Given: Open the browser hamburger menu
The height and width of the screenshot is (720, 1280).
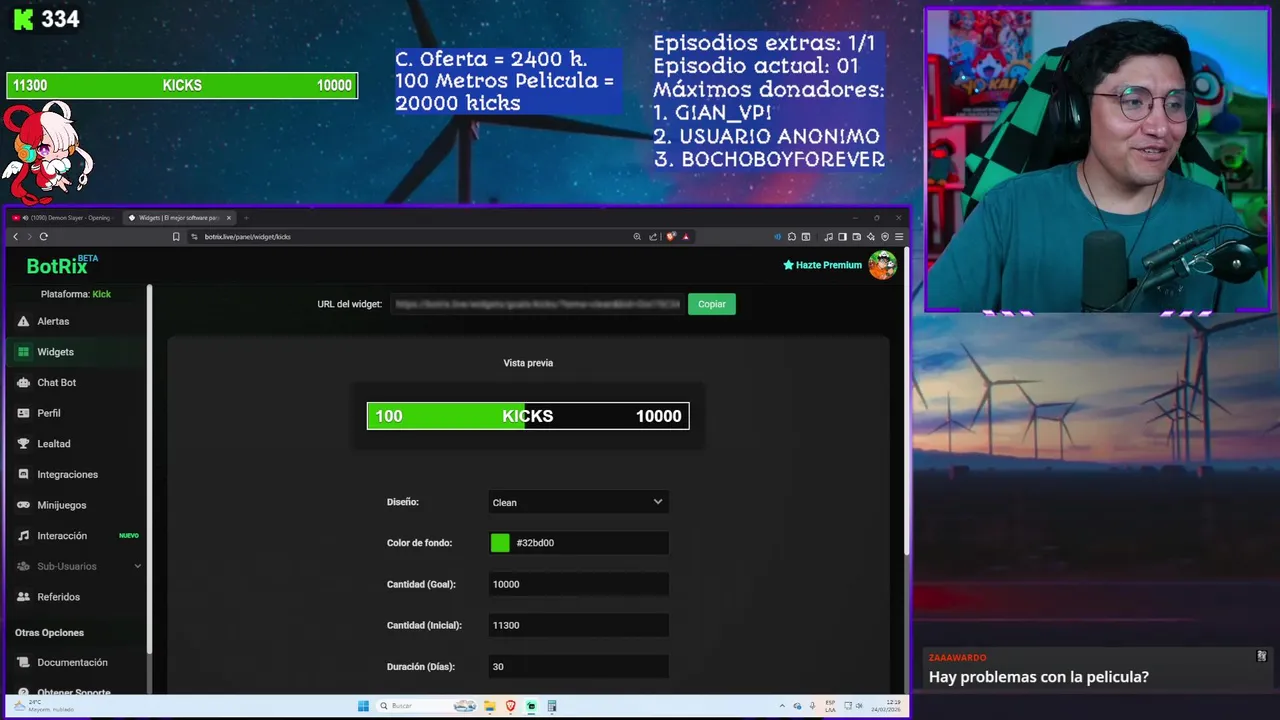Looking at the screenshot, I should coord(899,237).
